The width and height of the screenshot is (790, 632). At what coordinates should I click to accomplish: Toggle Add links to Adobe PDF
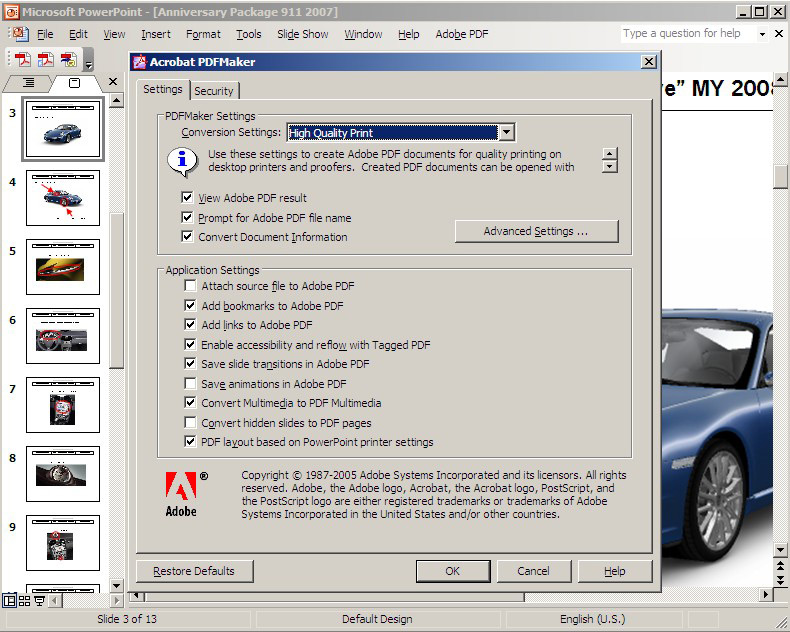(190, 325)
